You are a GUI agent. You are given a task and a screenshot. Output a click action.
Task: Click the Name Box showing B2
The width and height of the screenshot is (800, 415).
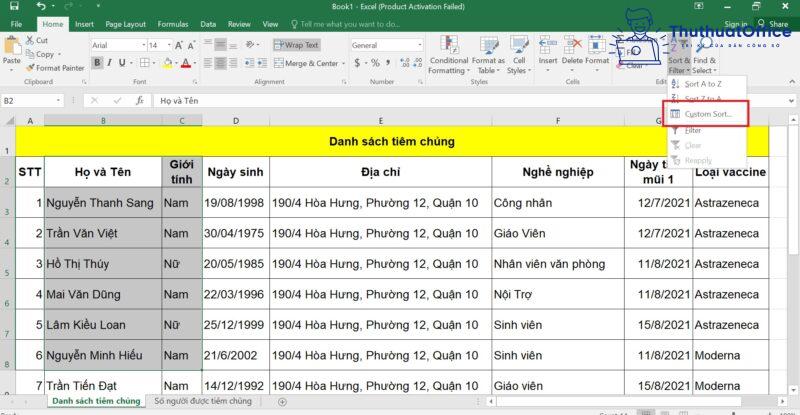point(32,101)
